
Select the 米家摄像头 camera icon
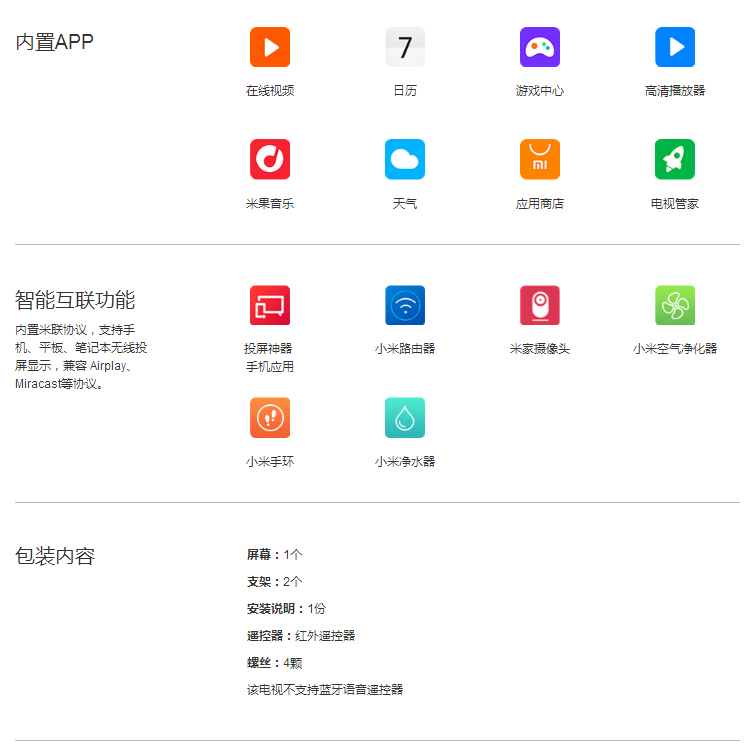click(x=540, y=305)
